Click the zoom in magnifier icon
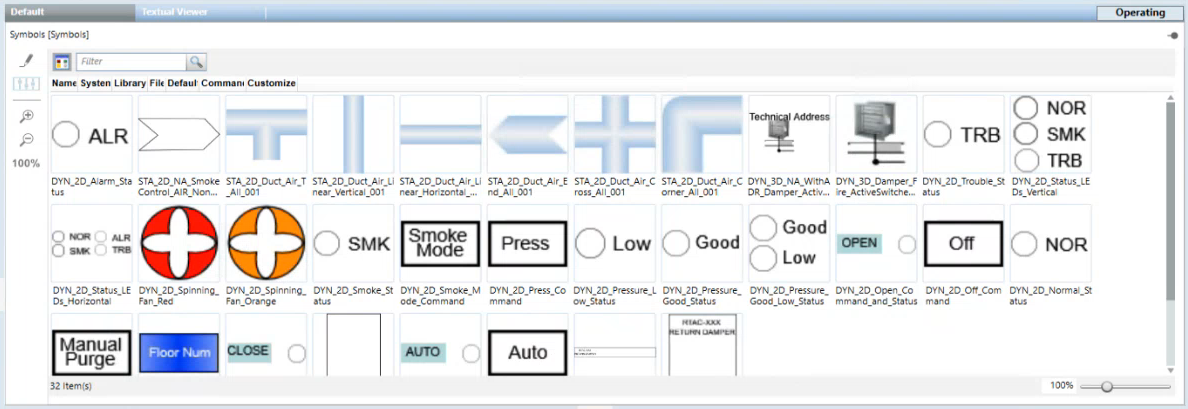1188x409 pixels. 26,116
